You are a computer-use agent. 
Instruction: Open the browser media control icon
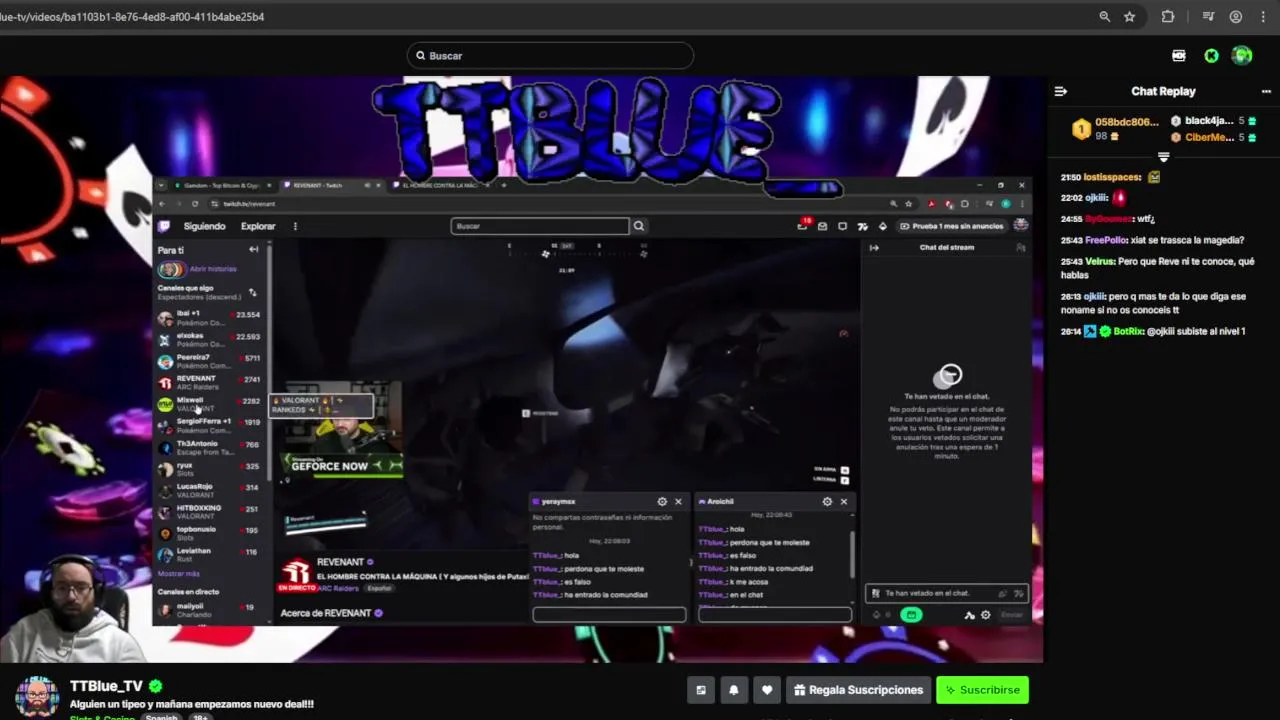coord(1209,17)
